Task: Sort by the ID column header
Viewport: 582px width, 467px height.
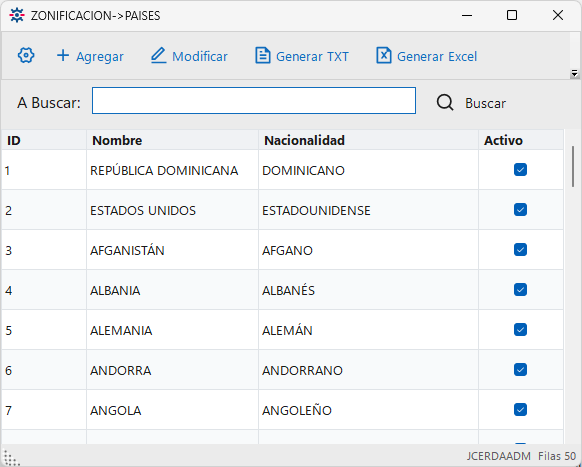Action: [x=44, y=140]
